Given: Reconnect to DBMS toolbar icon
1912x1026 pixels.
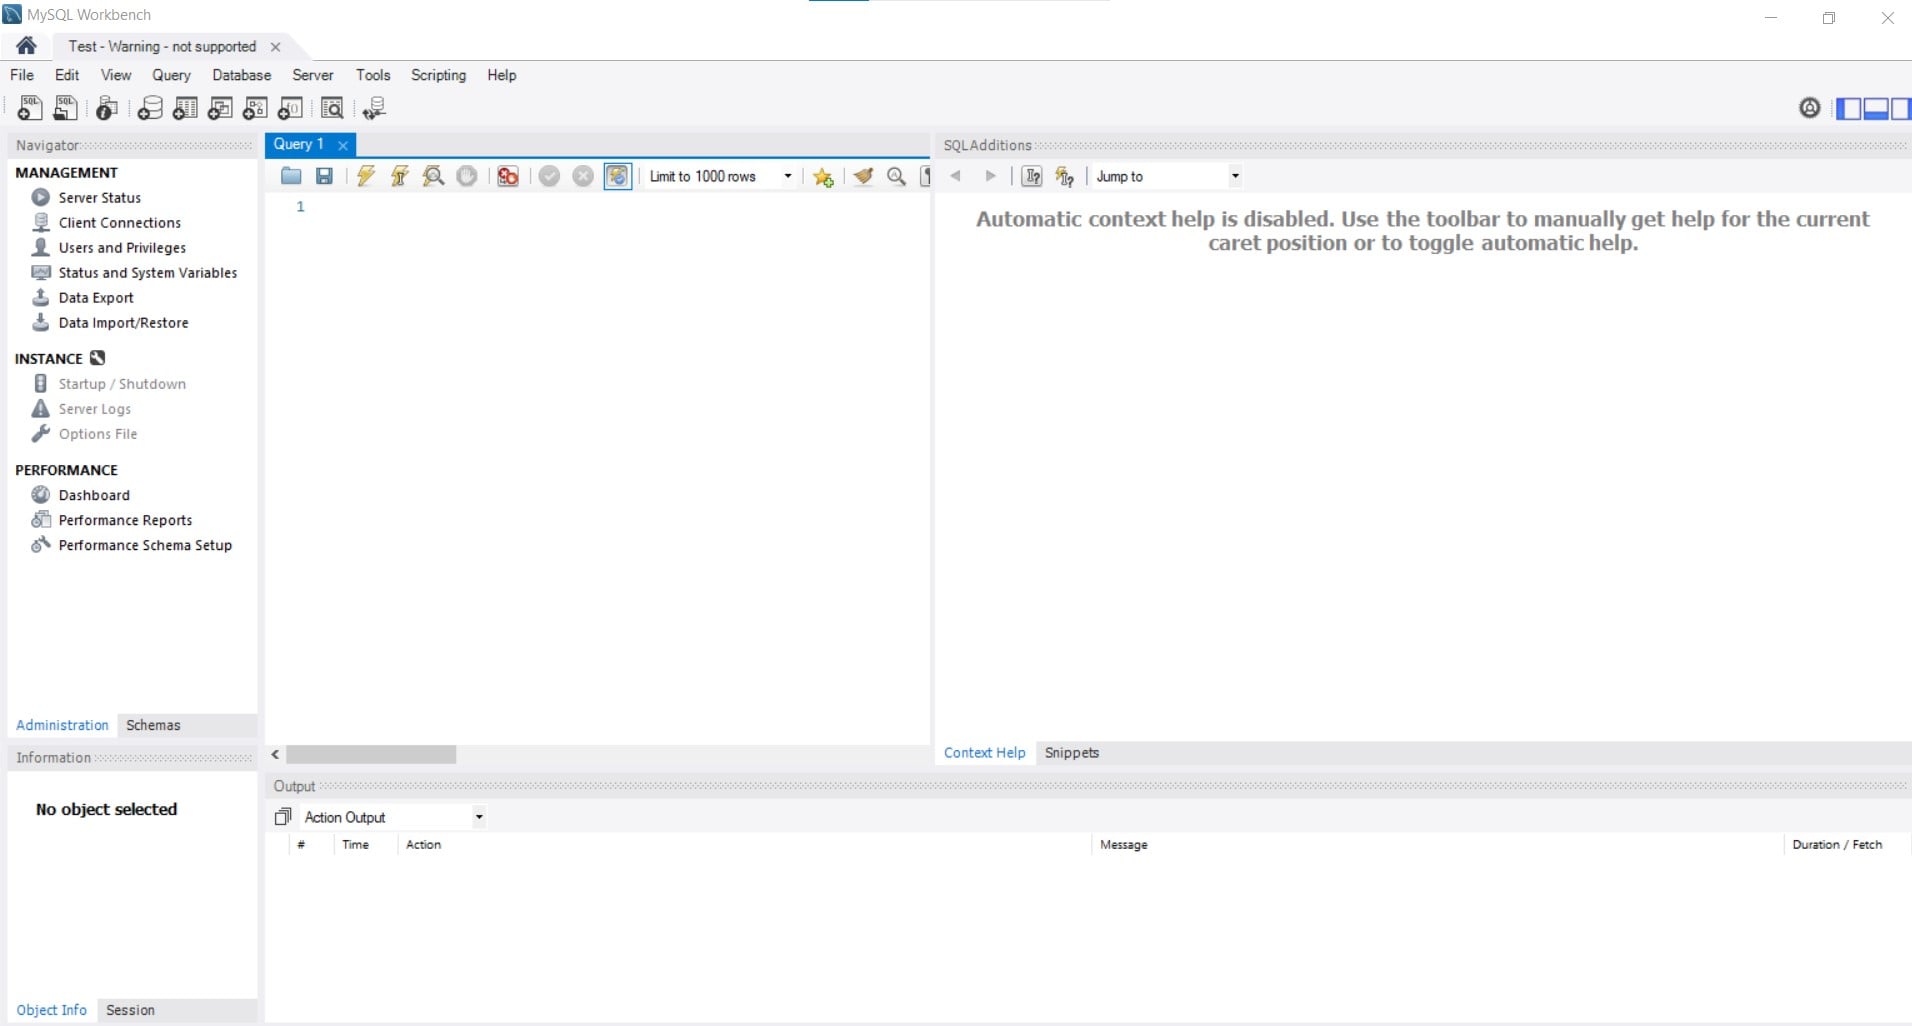Looking at the screenshot, I should click(374, 108).
